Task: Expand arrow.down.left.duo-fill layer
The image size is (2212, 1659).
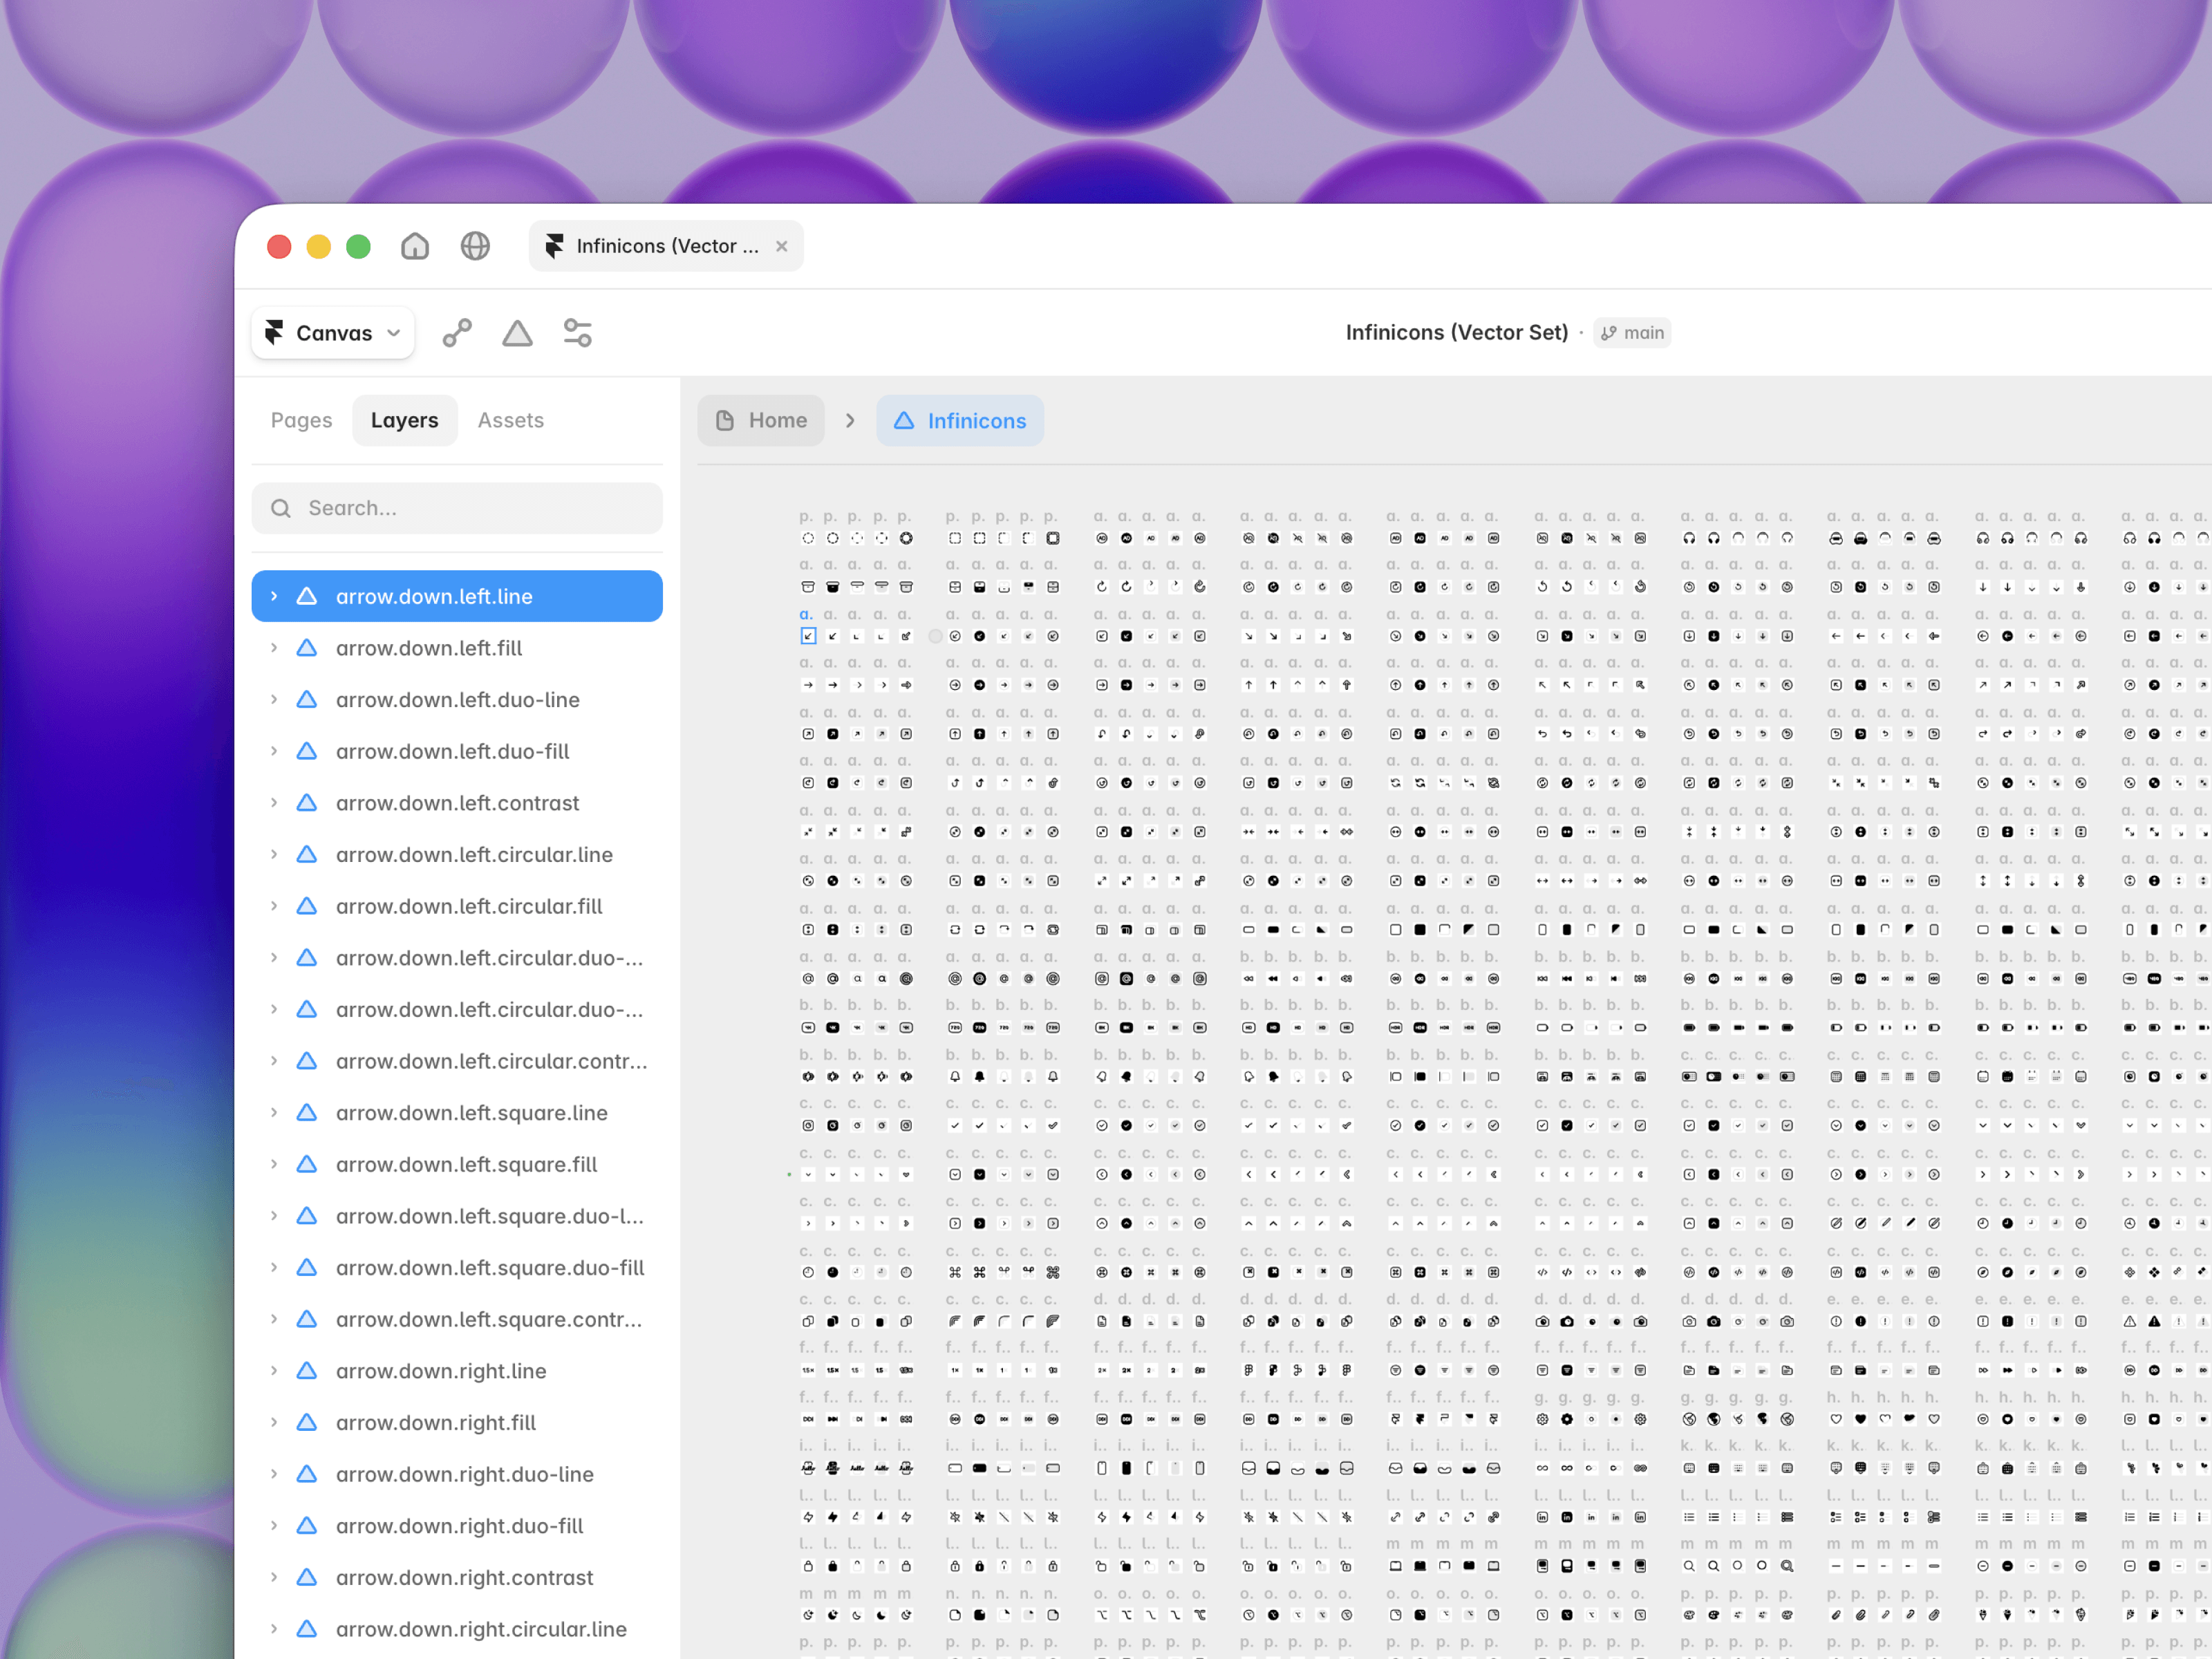Action: click(x=274, y=751)
